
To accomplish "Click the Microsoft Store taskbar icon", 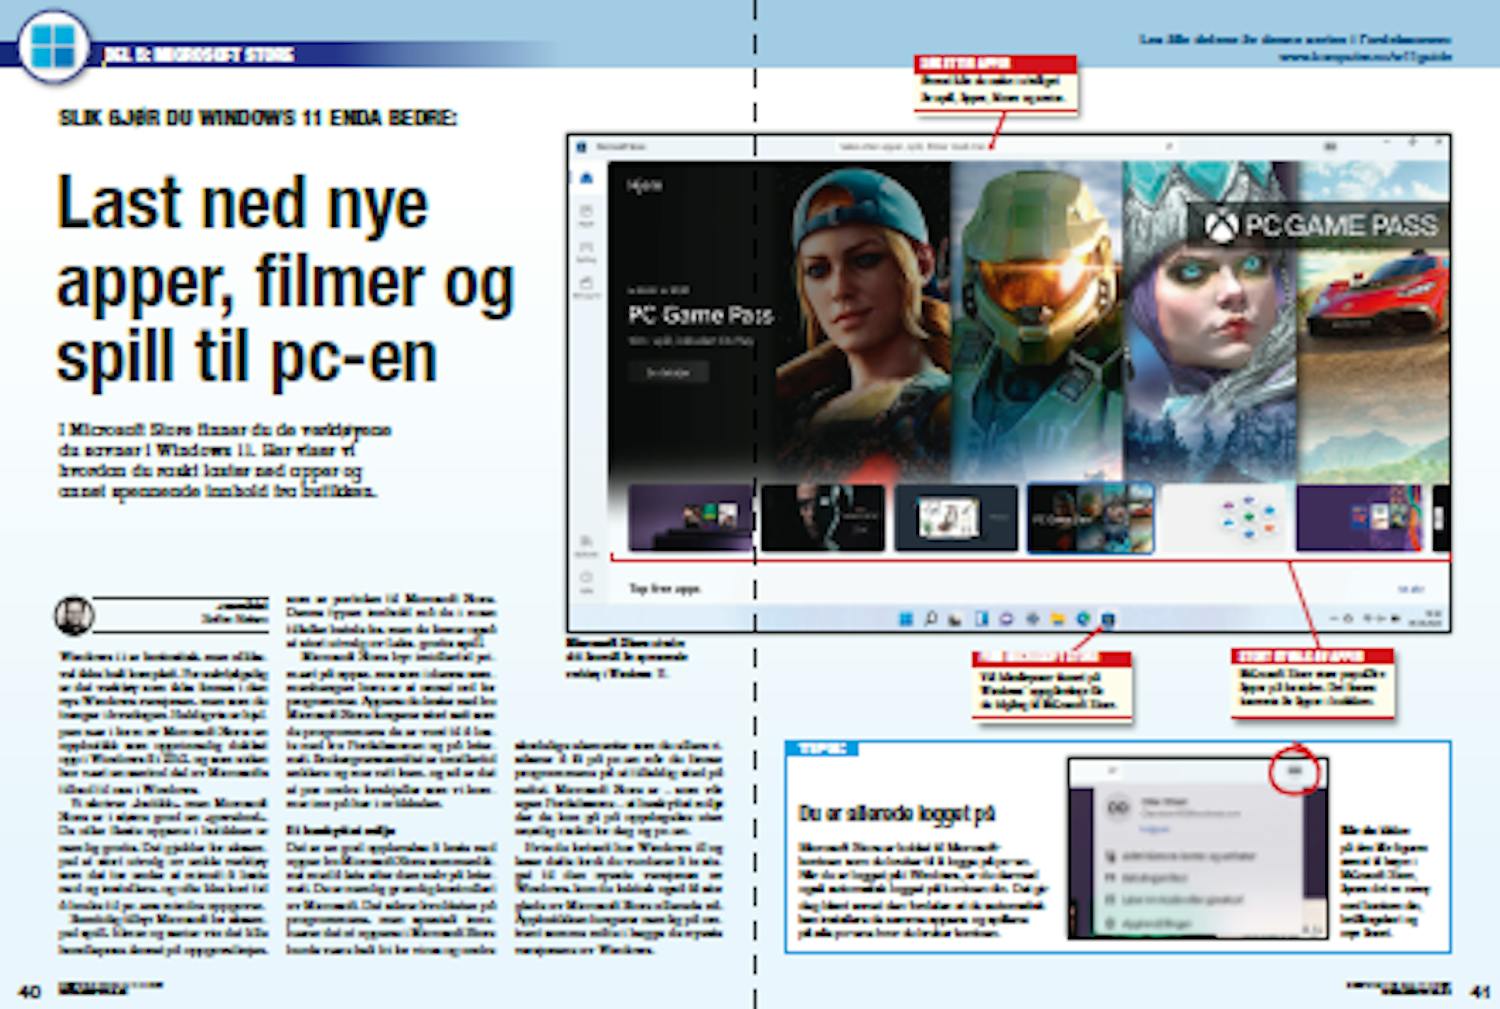I will (1108, 619).
